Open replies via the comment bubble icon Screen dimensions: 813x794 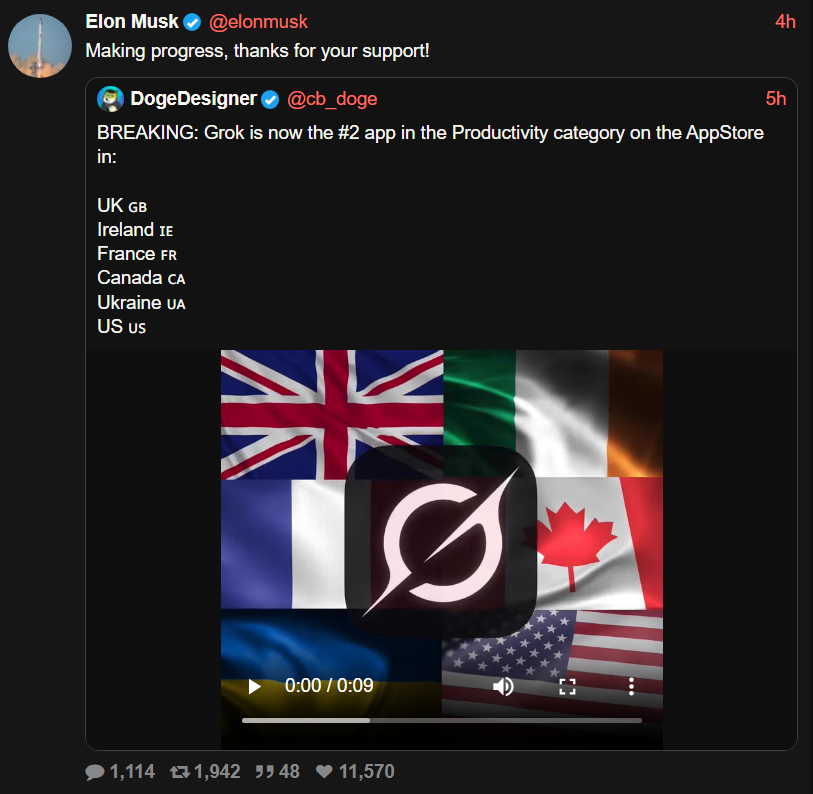pyautogui.click(x=95, y=772)
